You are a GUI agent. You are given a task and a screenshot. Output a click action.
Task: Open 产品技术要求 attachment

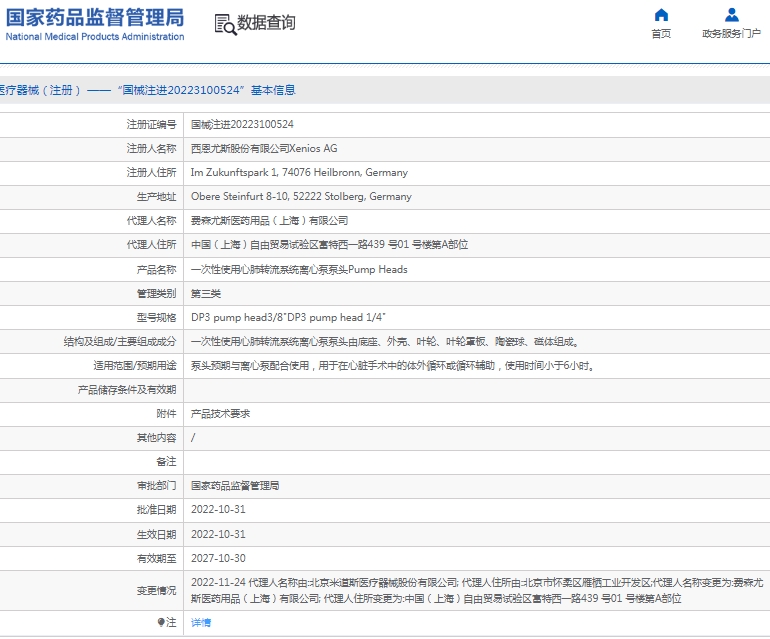[x=220, y=414]
